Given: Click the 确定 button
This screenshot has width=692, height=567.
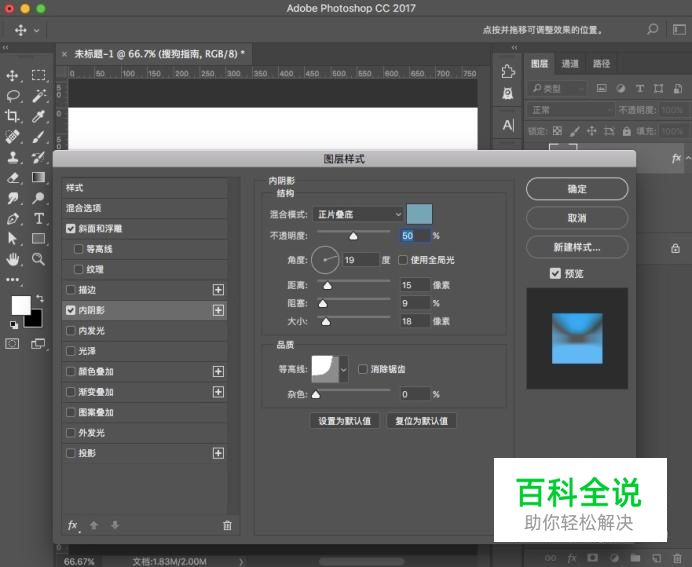Looking at the screenshot, I should click(x=577, y=189).
